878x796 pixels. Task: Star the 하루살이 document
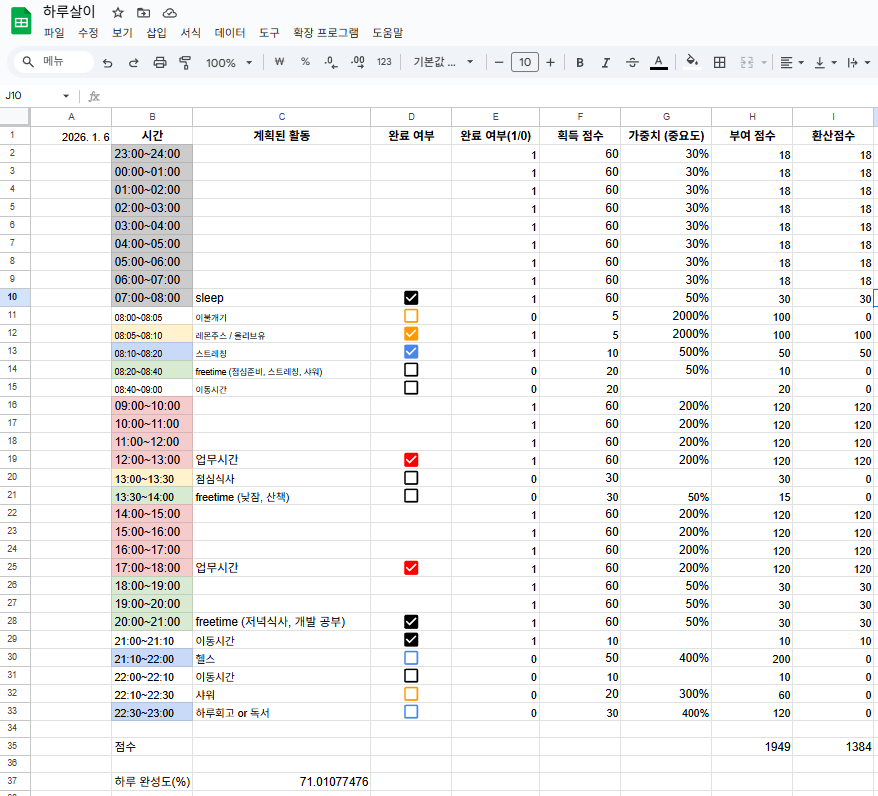coord(118,12)
